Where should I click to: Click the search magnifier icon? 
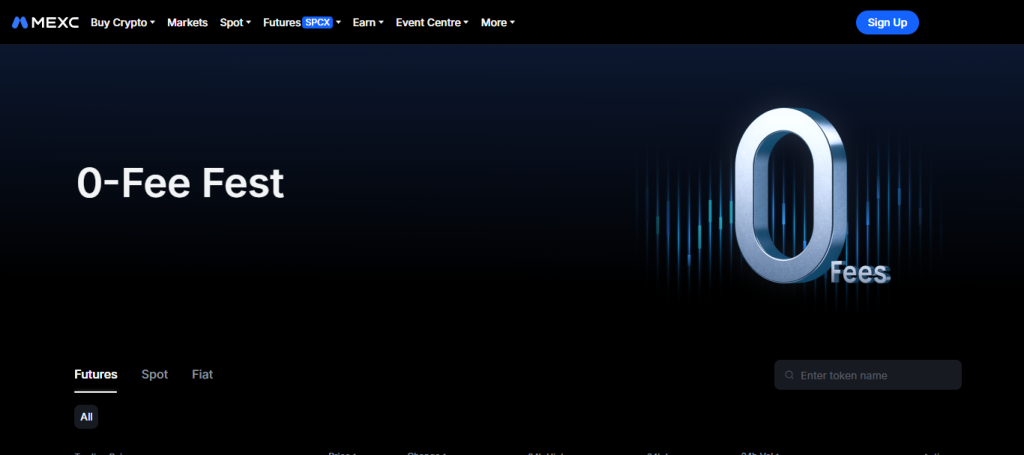click(790, 375)
